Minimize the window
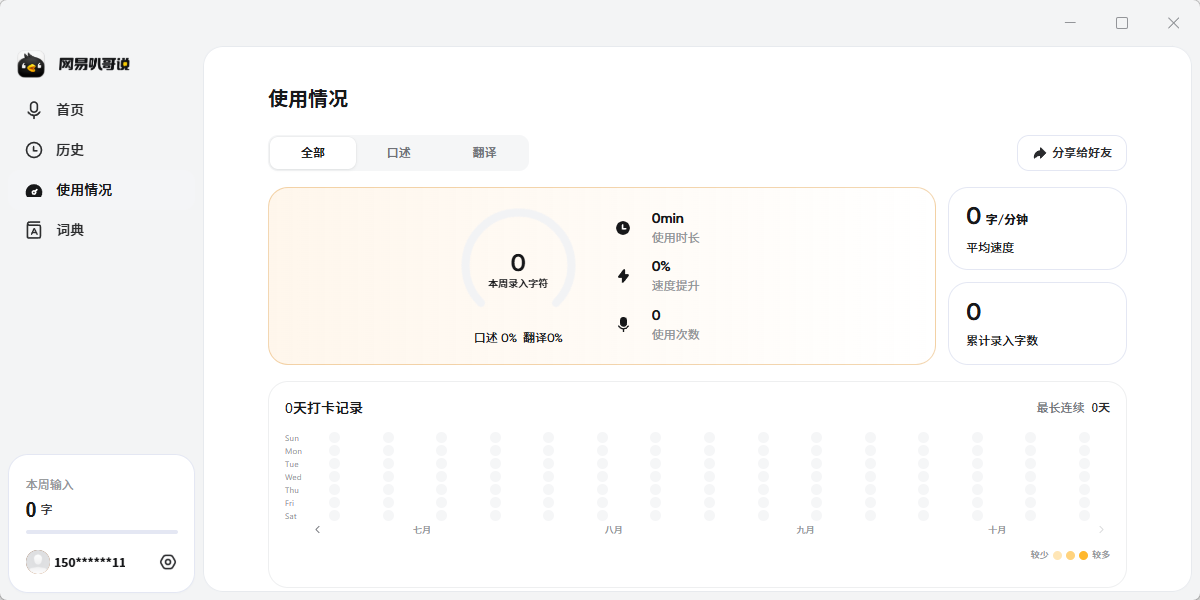Viewport: 1200px width, 600px height. pyautogui.click(x=1071, y=22)
